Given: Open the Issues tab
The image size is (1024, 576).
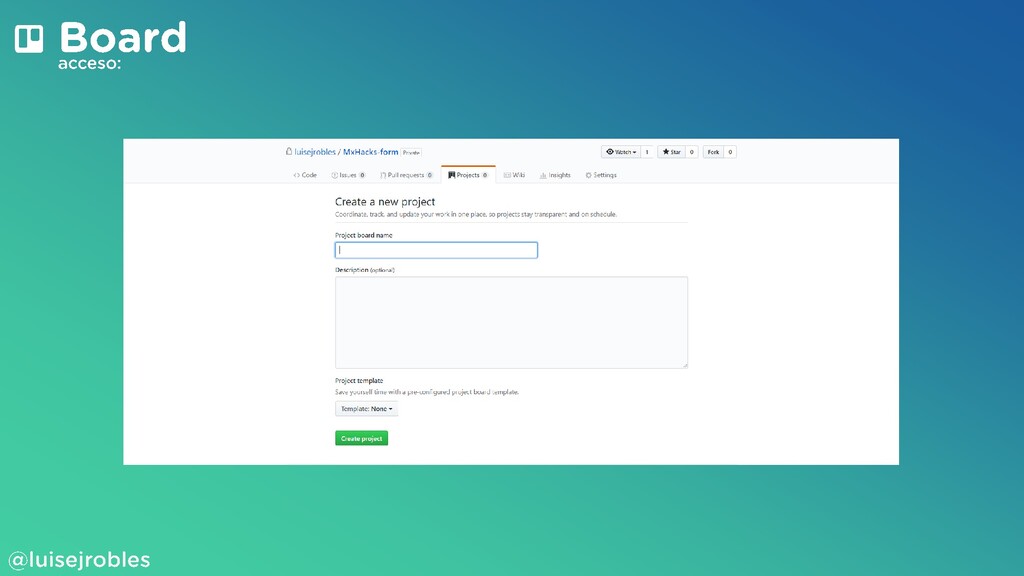Looking at the screenshot, I should pos(348,175).
